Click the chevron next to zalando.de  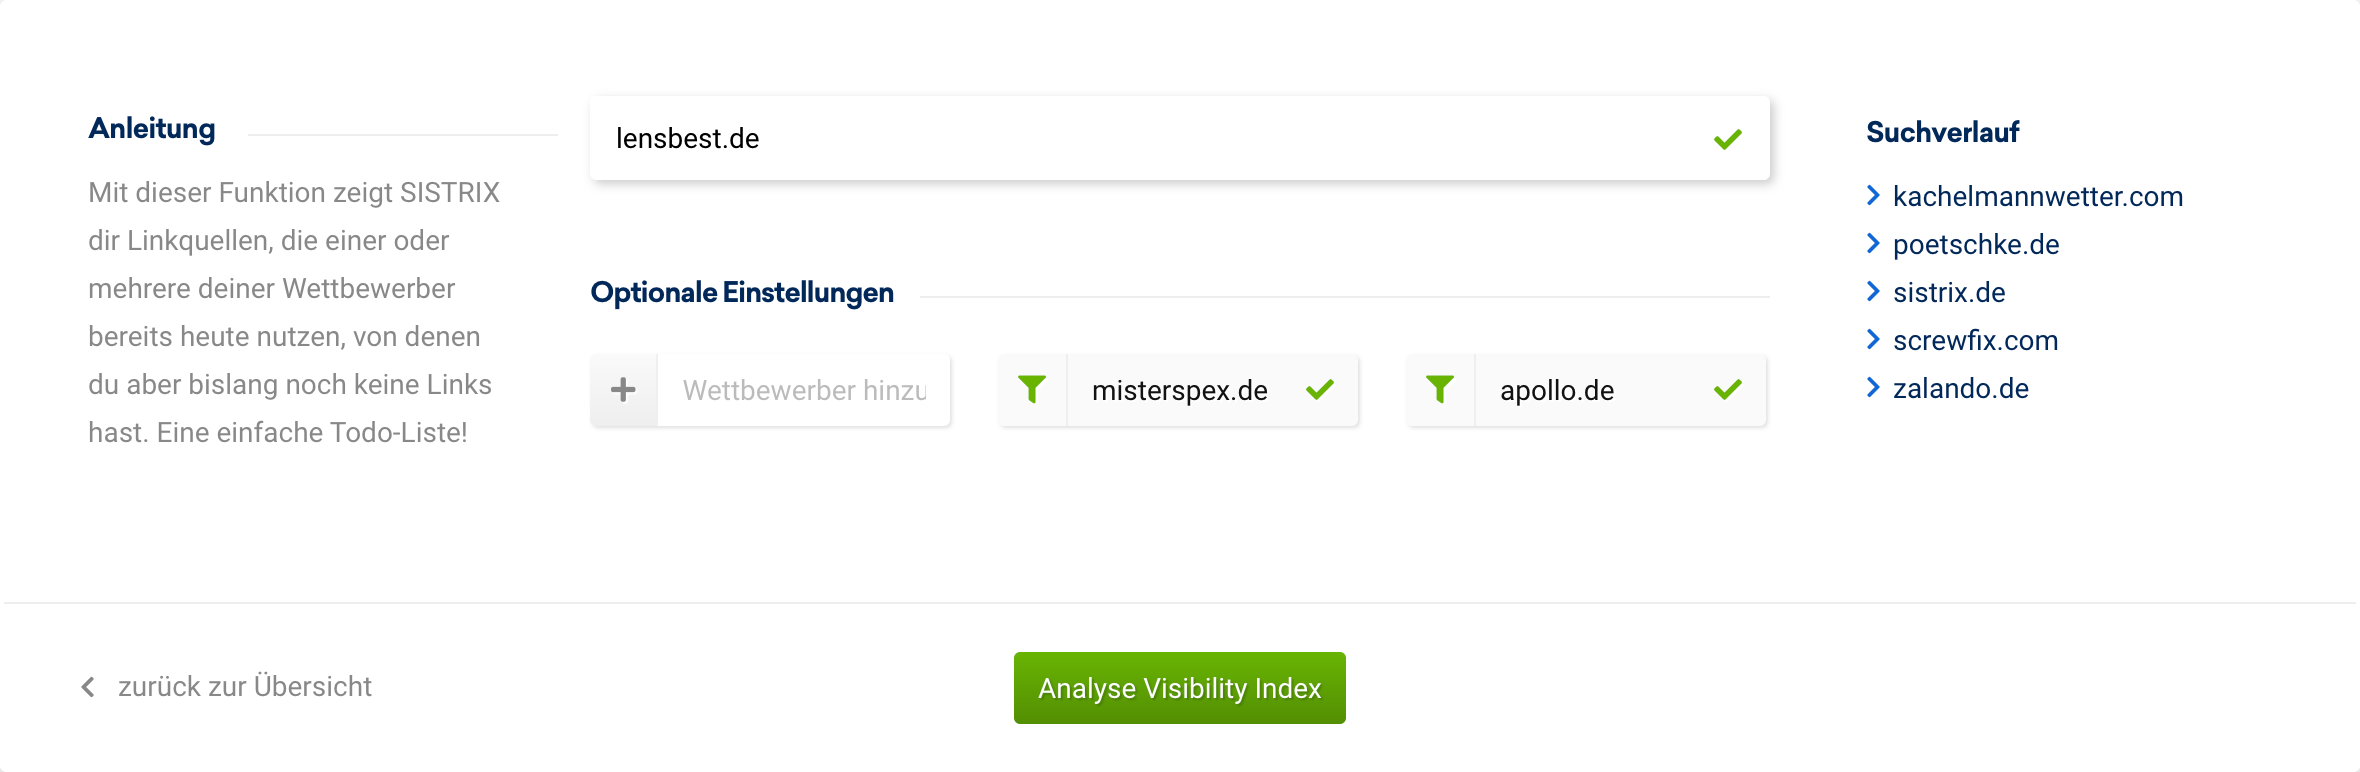click(1873, 388)
